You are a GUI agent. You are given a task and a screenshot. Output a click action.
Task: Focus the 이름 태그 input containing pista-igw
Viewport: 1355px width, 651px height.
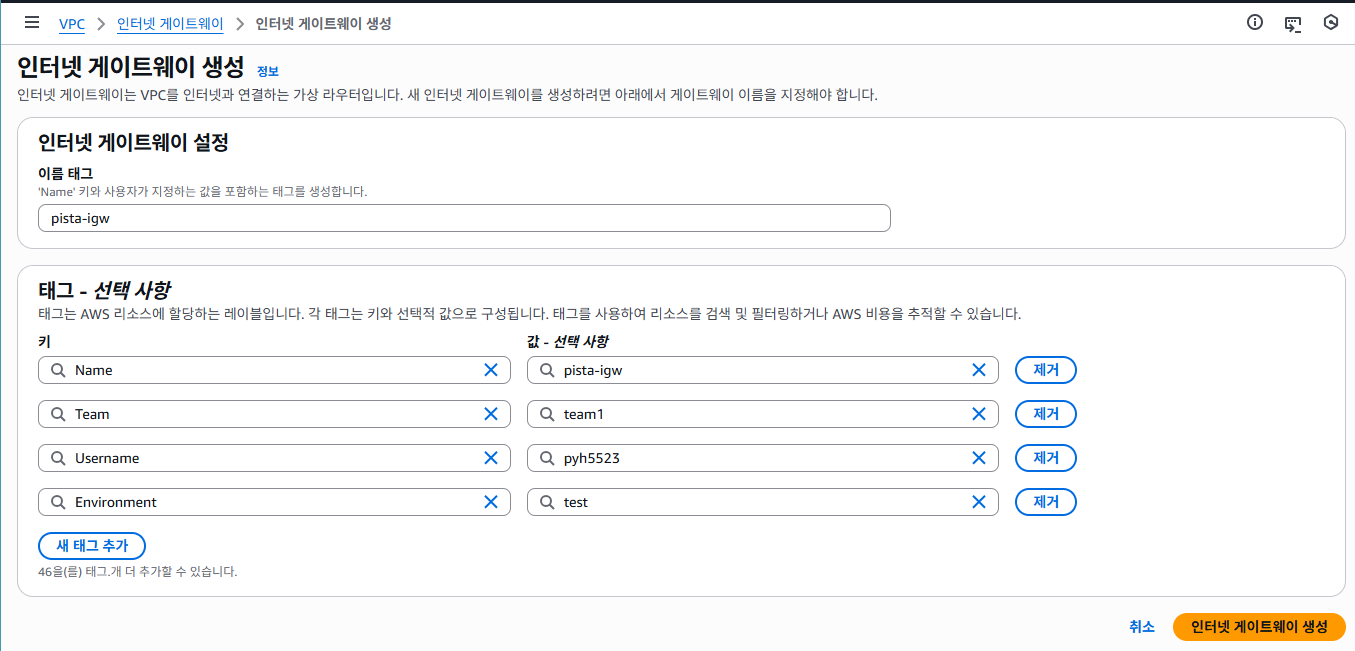coord(464,218)
